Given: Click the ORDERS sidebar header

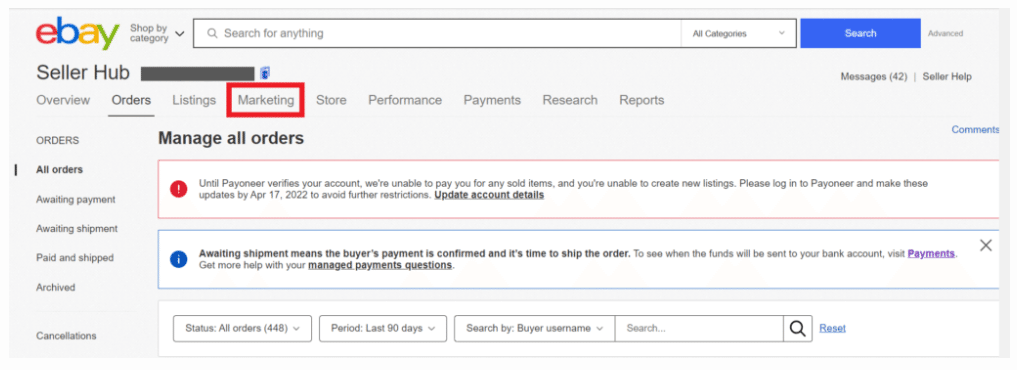Looking at the screenshot, I should [57, 140].
